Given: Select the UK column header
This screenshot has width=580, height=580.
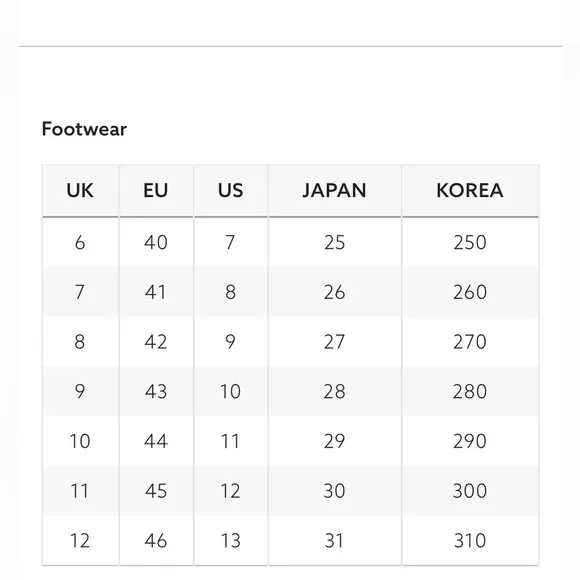Looking at the screenshot, I should pyautogui.click(x=80, y=191).
